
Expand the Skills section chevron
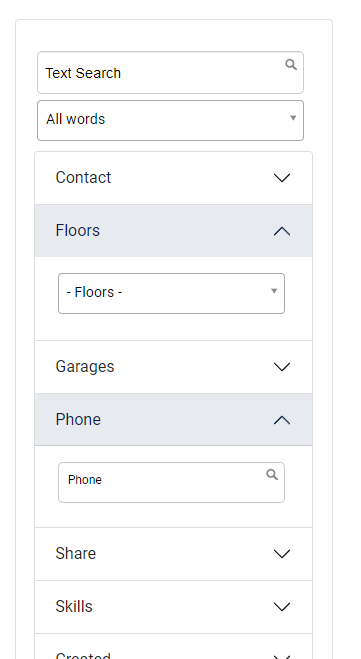[282, 607]
